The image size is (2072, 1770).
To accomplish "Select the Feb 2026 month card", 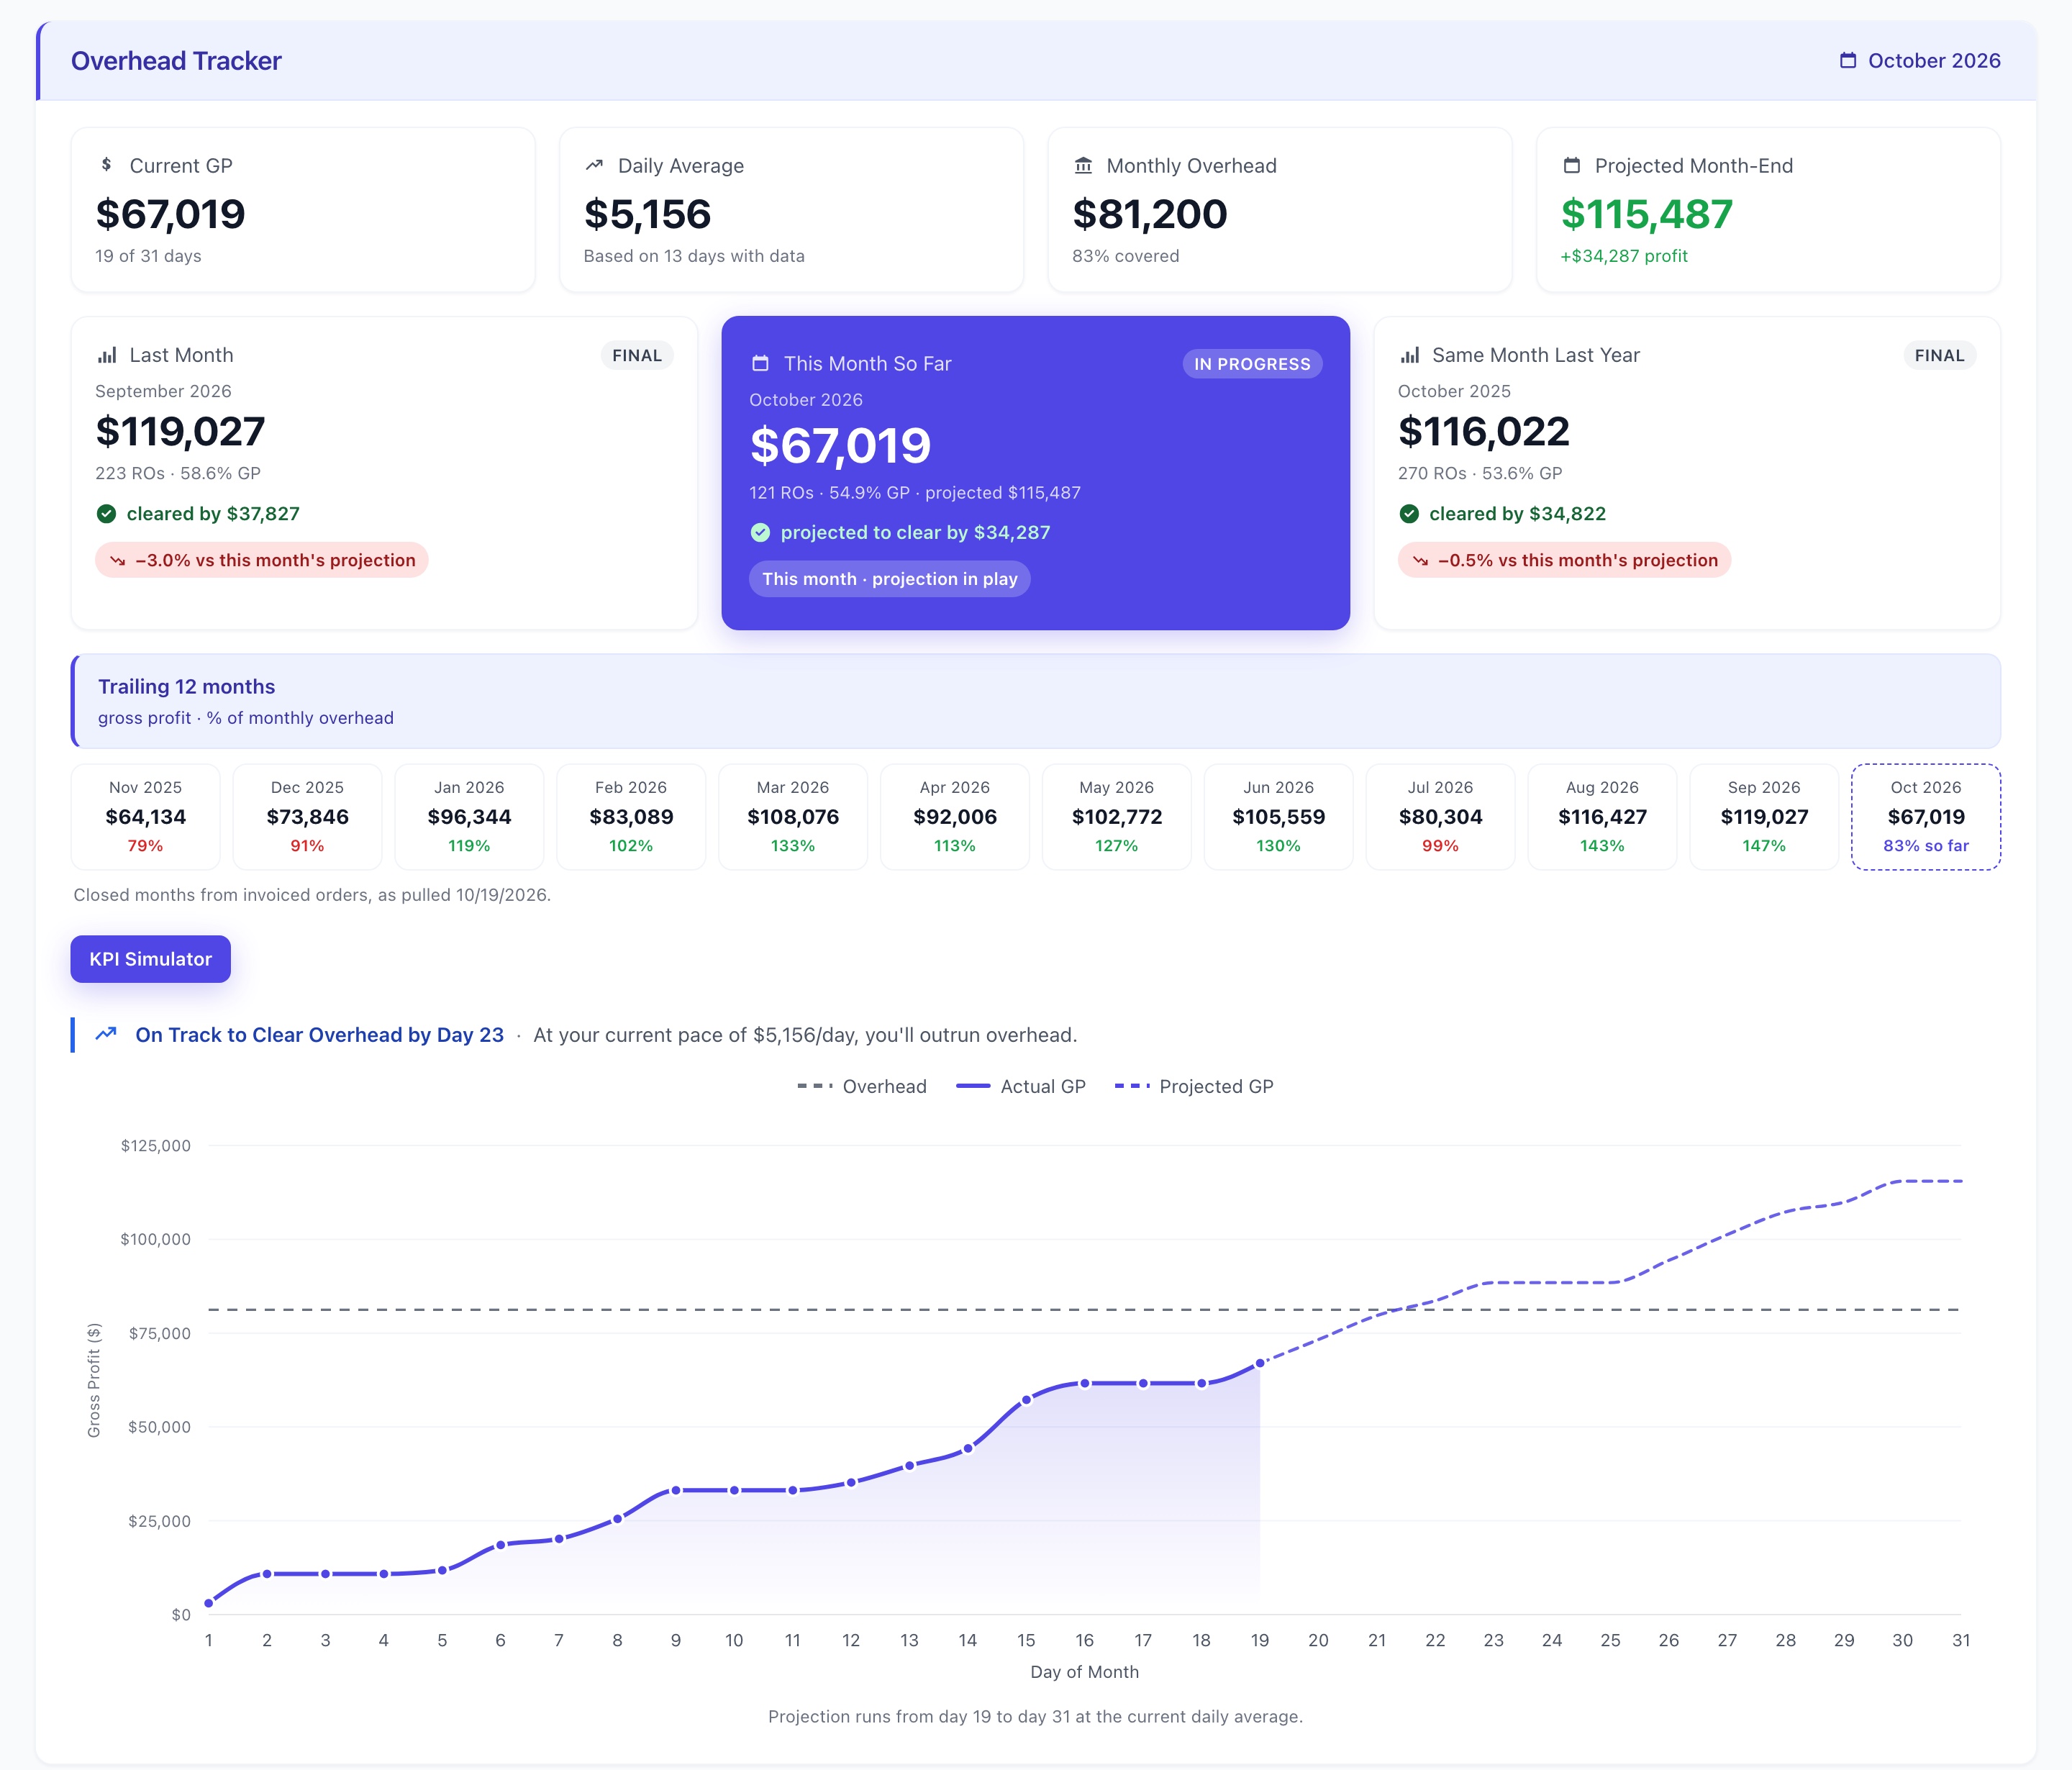I will 631,817.
